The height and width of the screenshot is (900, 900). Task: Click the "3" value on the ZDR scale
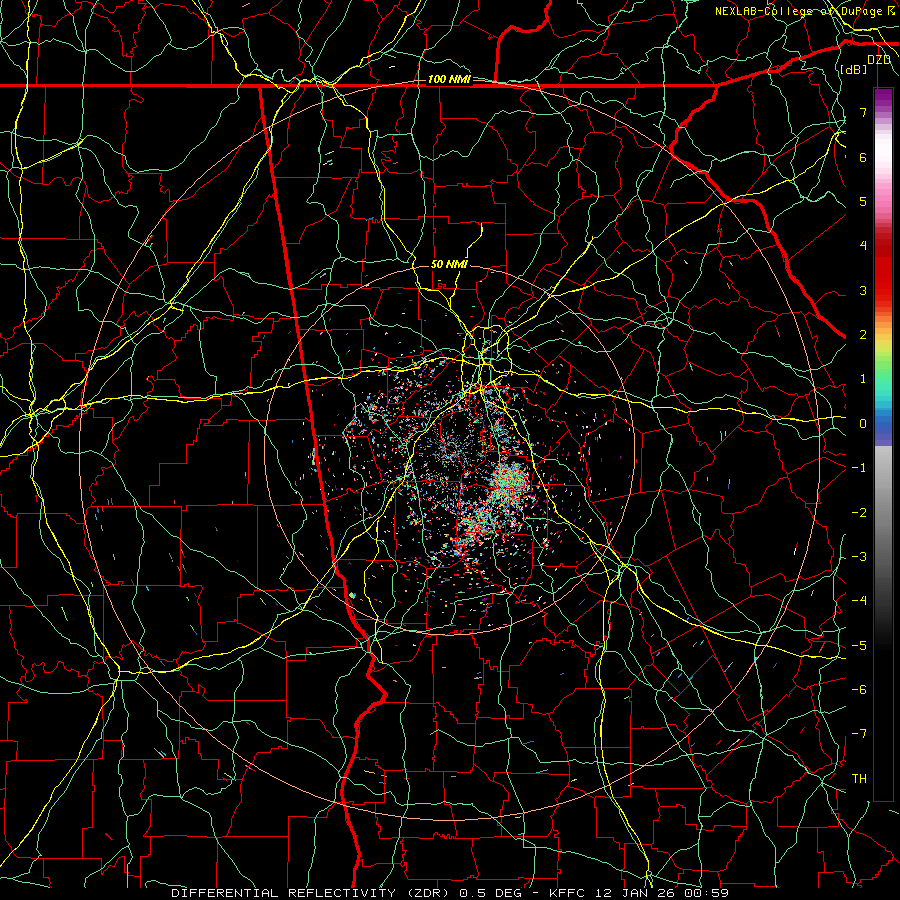pos(863,290)
